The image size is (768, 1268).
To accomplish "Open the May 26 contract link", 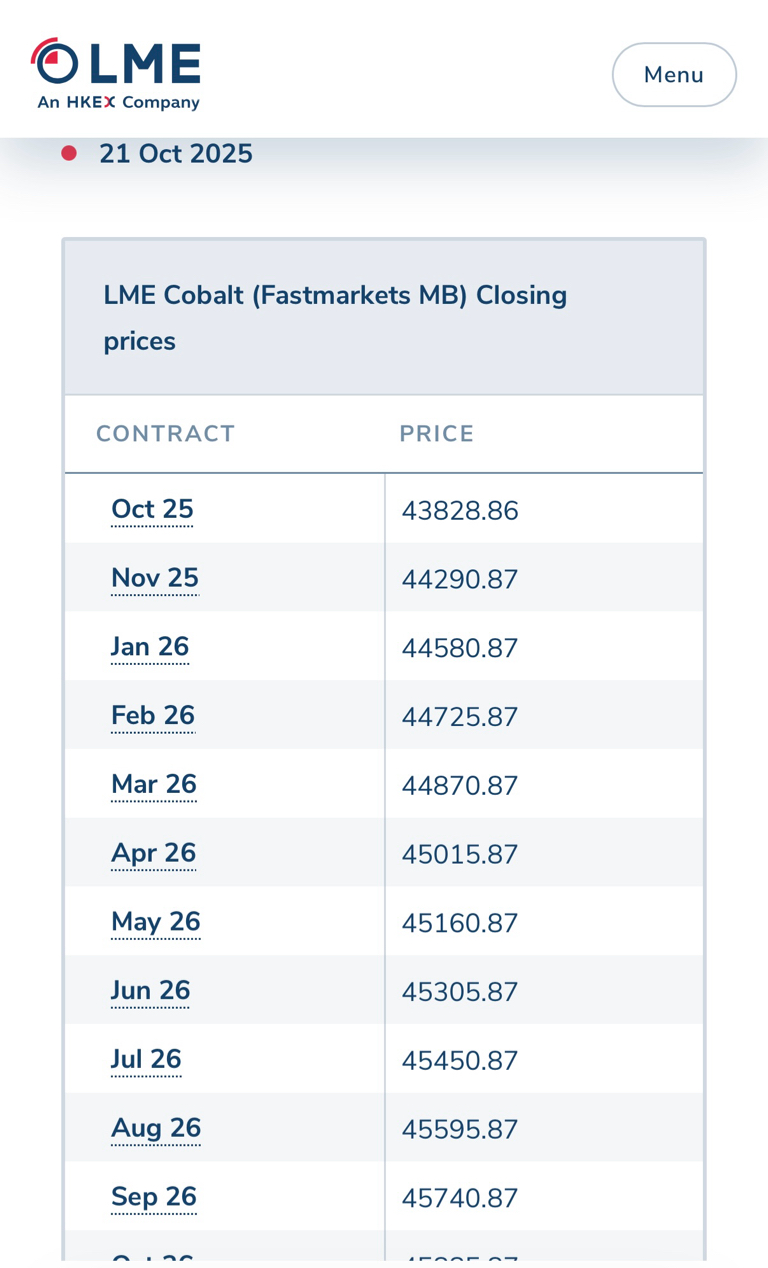I will [156, 922].
